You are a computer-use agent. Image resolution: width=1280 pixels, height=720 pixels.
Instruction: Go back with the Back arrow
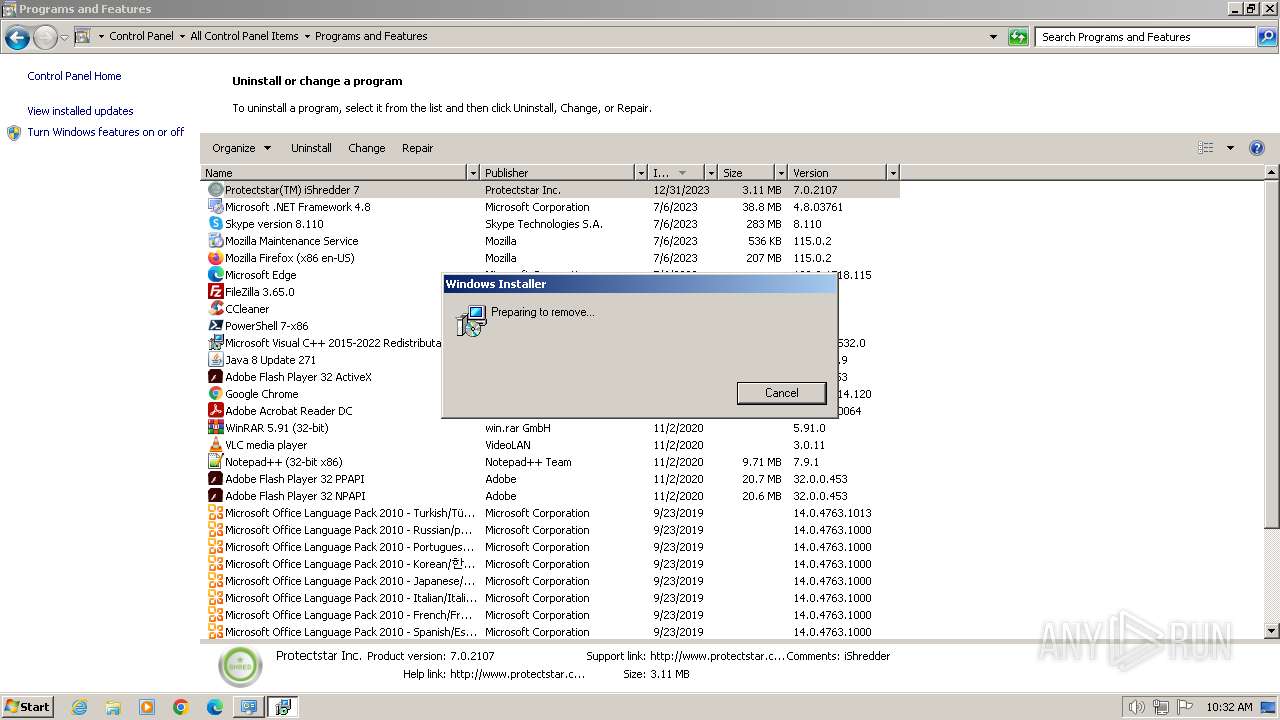point(17,38)
